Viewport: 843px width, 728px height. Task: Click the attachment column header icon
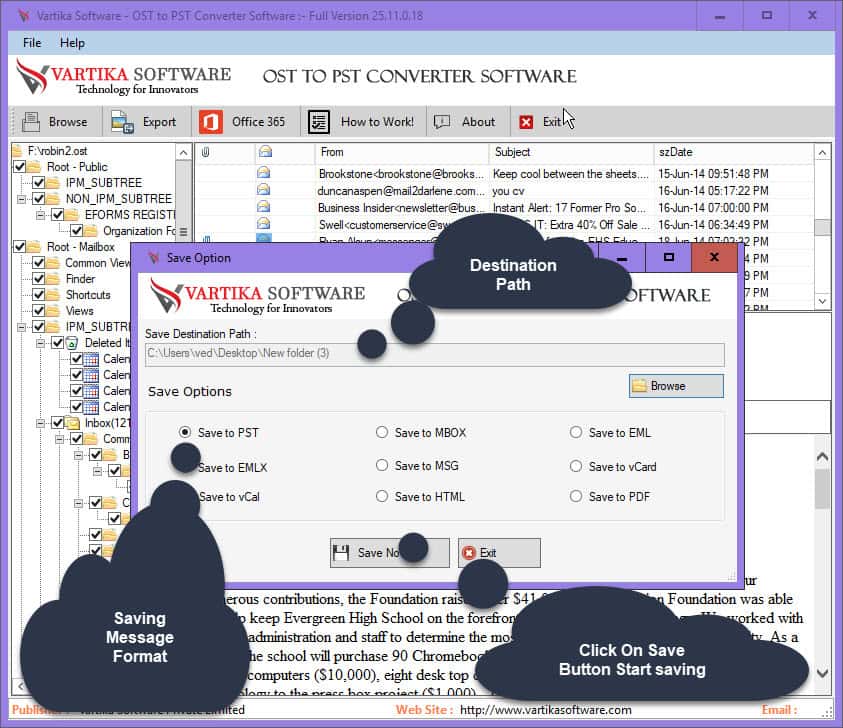[205, 152]
